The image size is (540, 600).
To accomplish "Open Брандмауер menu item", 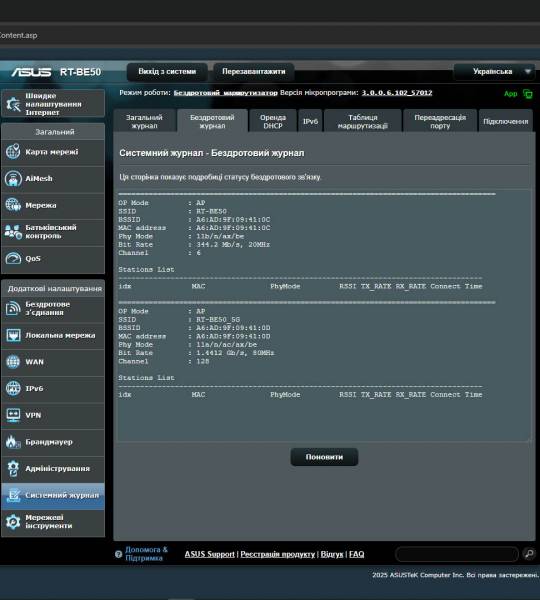I will coord(53,442).
